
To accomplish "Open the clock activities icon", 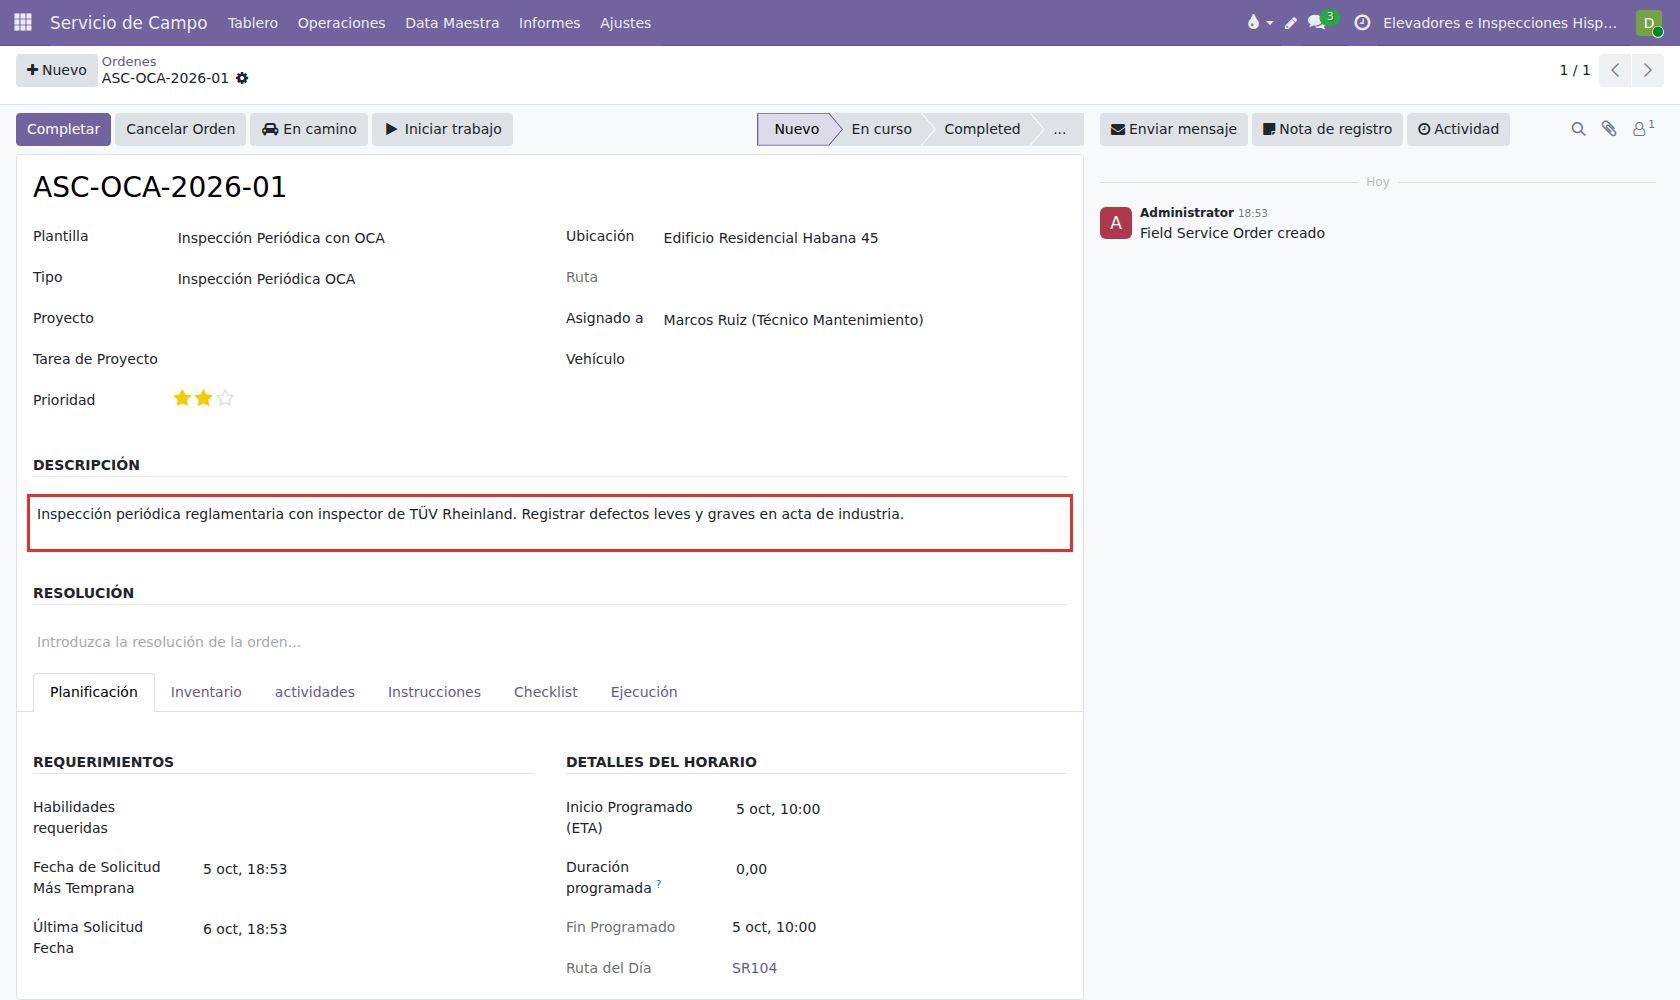I will coord(1362,22).
